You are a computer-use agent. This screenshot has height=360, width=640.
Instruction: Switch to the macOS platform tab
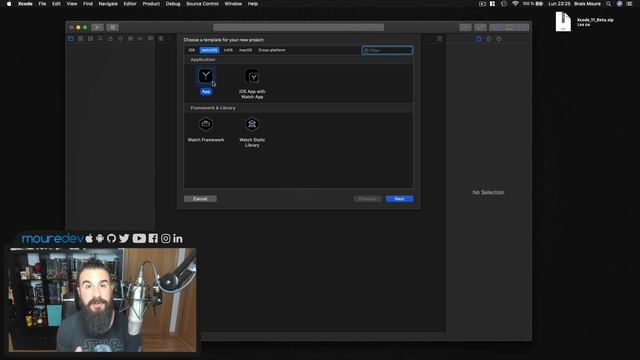245,50
